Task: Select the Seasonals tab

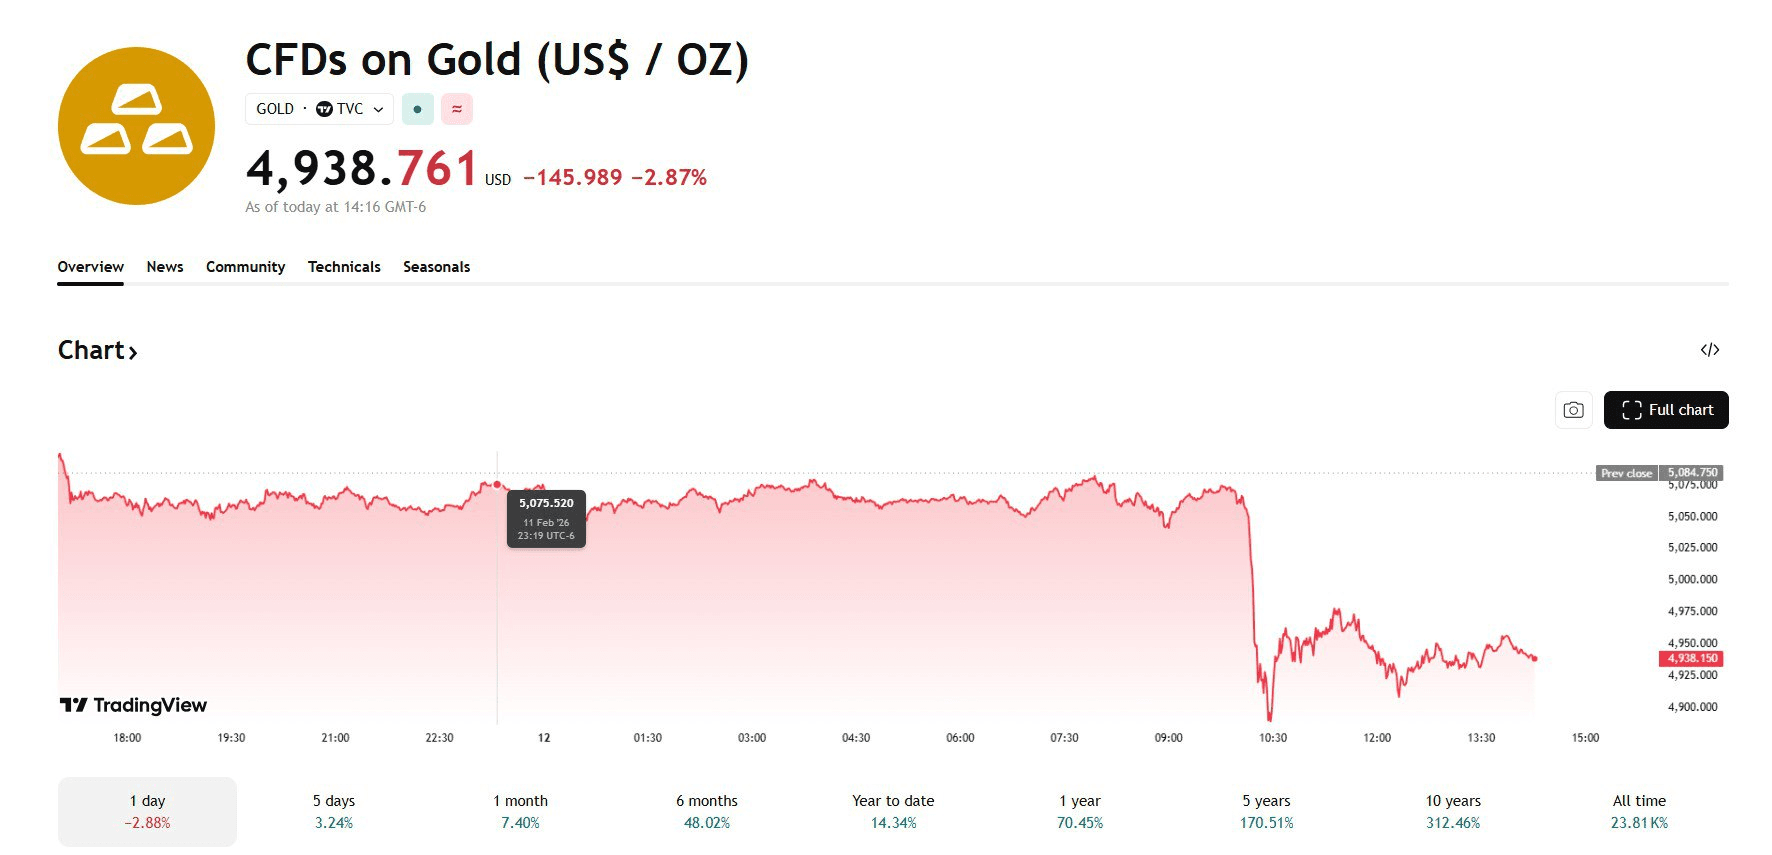Action: point(436,267)
